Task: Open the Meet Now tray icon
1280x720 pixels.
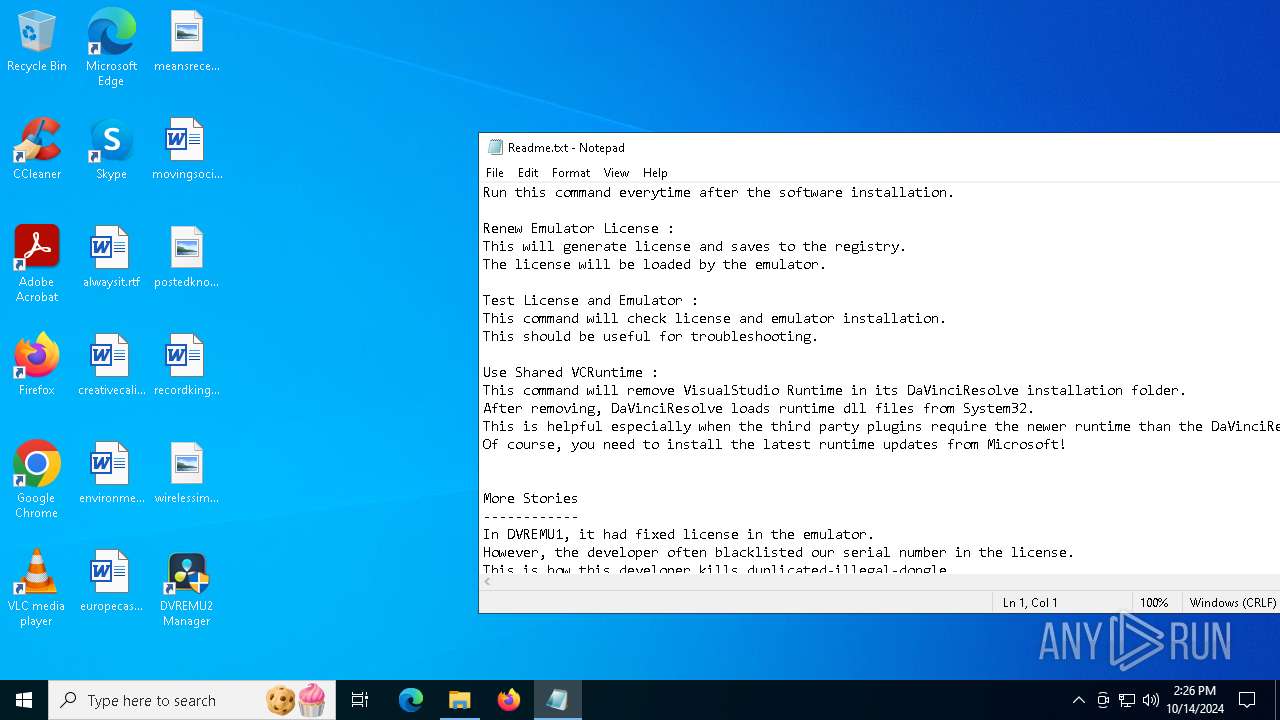Action: click(x=1103, y=700)
